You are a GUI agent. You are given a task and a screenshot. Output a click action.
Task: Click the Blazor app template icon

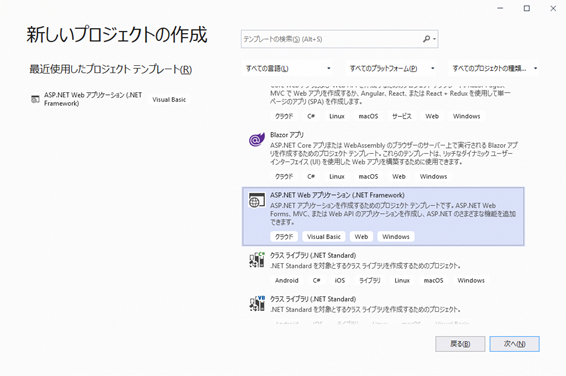257,139
